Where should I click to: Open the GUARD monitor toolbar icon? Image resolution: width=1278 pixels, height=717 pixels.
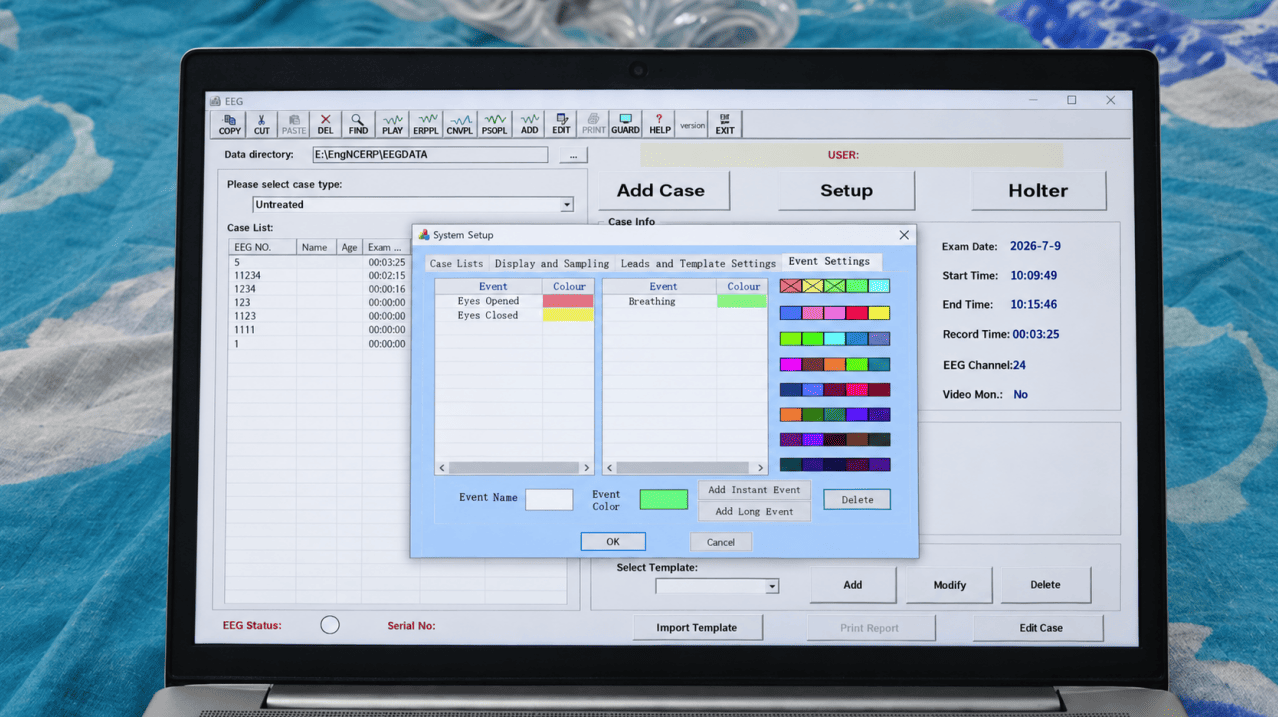pyautogui.click(x=625, y=124)
